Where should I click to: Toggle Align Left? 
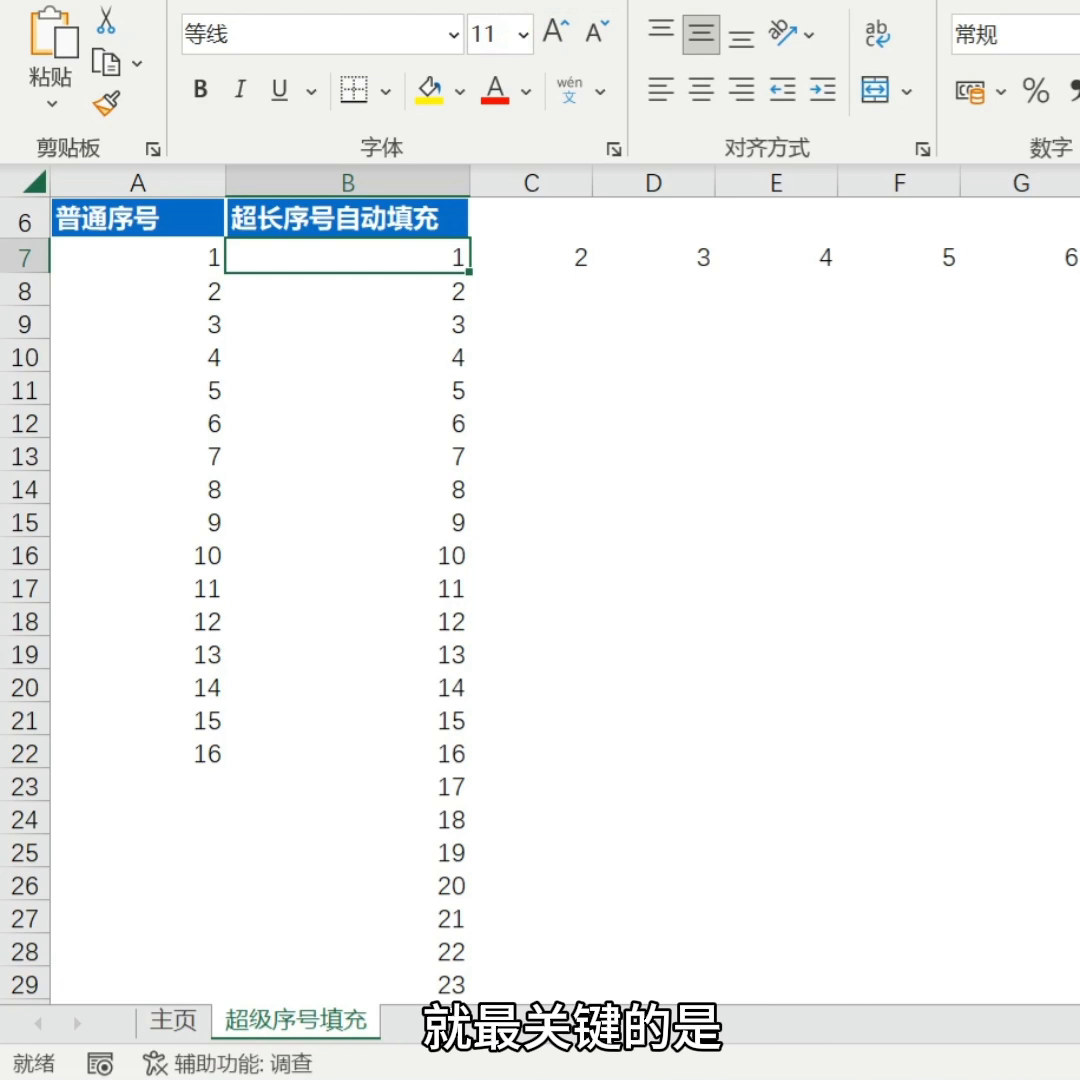[661, 90]
